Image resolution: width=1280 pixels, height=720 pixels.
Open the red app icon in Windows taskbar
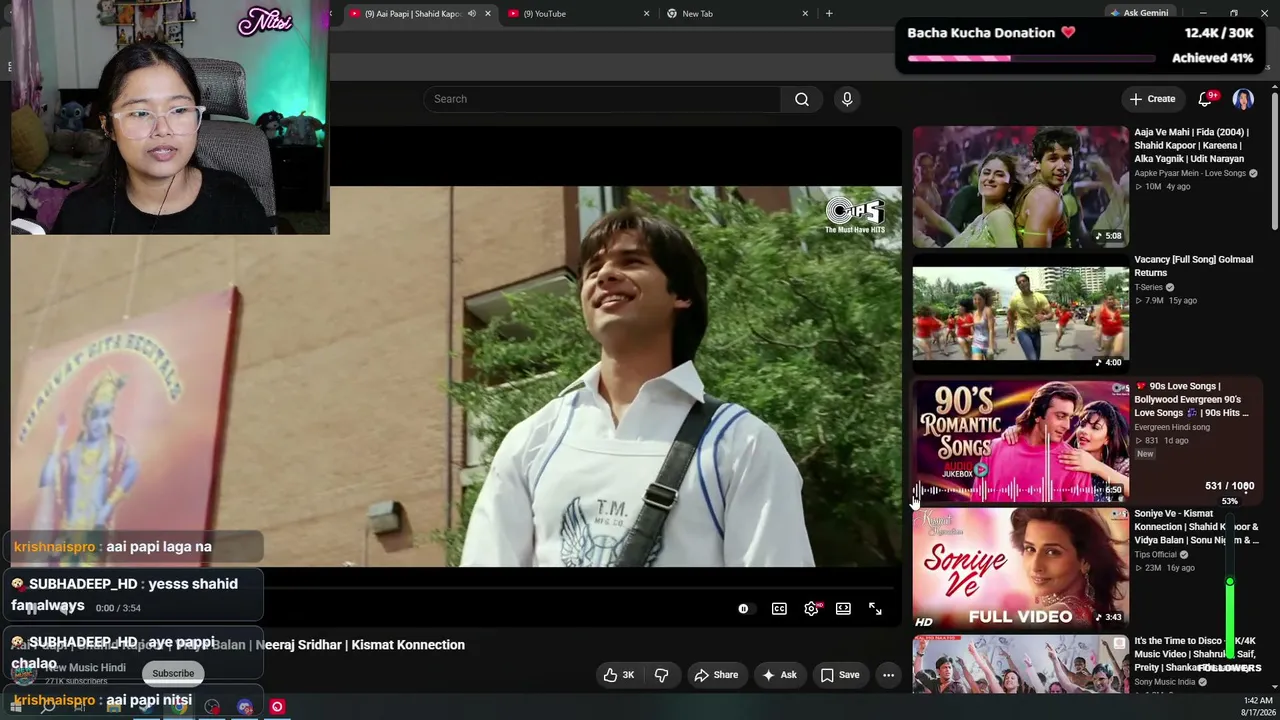pyautogui.click(x=277, y=707)
